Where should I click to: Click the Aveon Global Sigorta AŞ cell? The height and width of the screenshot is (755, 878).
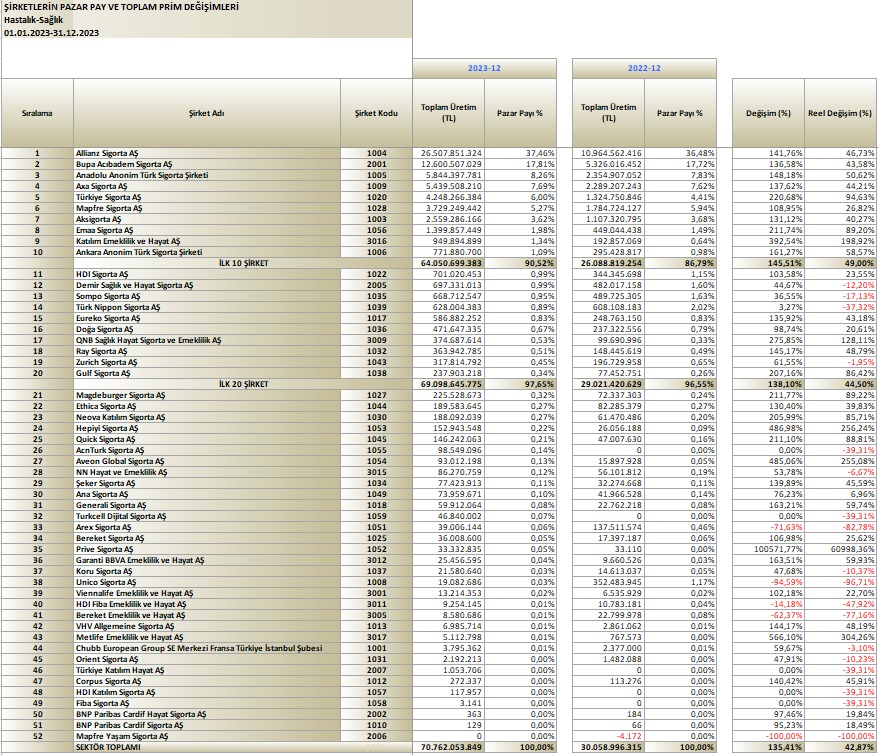click(207, 462)
